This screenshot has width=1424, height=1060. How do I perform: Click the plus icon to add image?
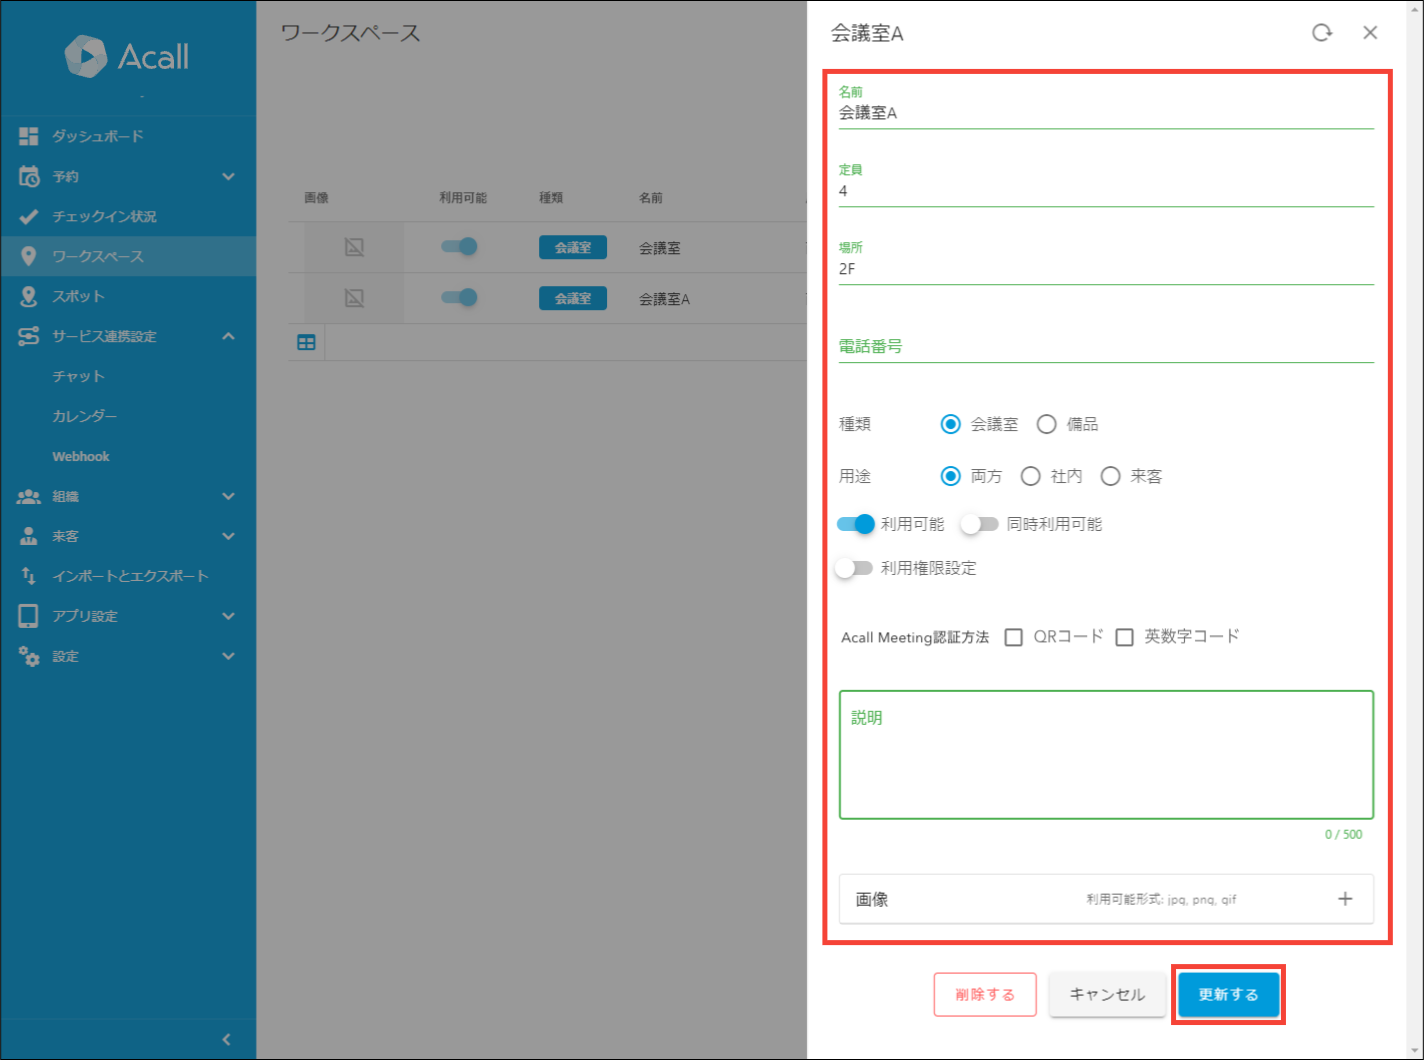tap(1345, 899)
